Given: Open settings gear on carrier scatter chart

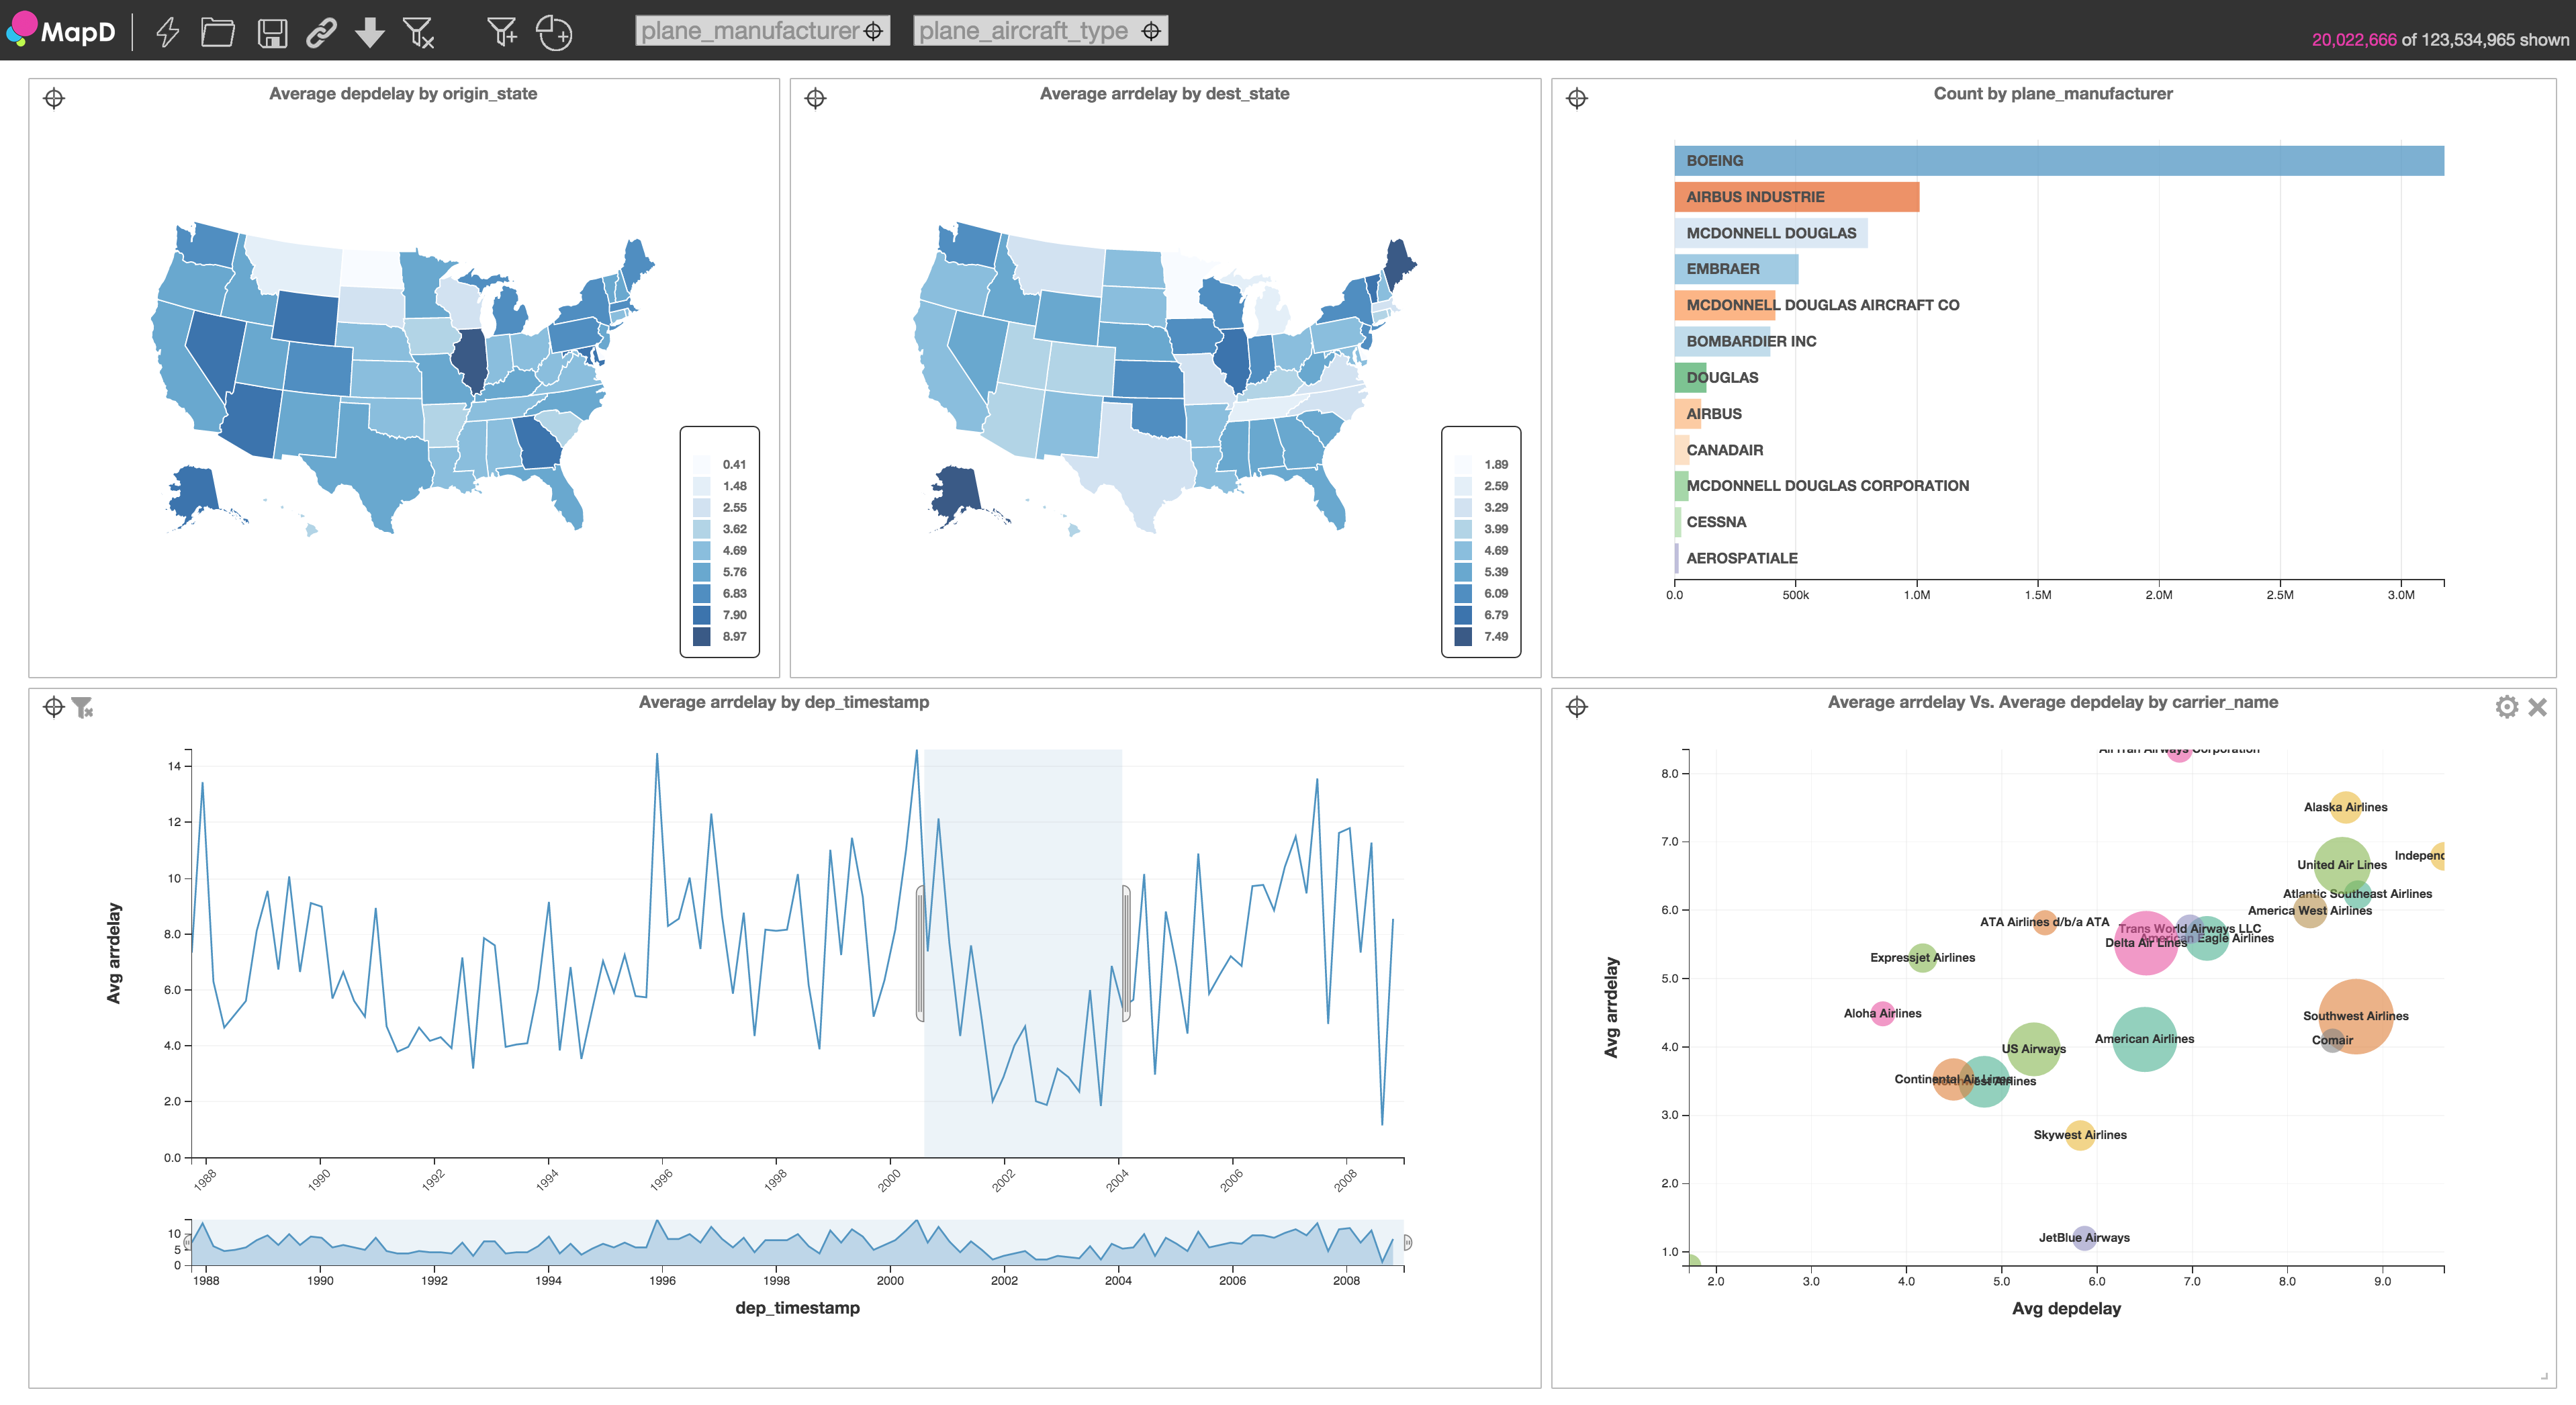Looking at the screenshot, I should coord(2506,707).
